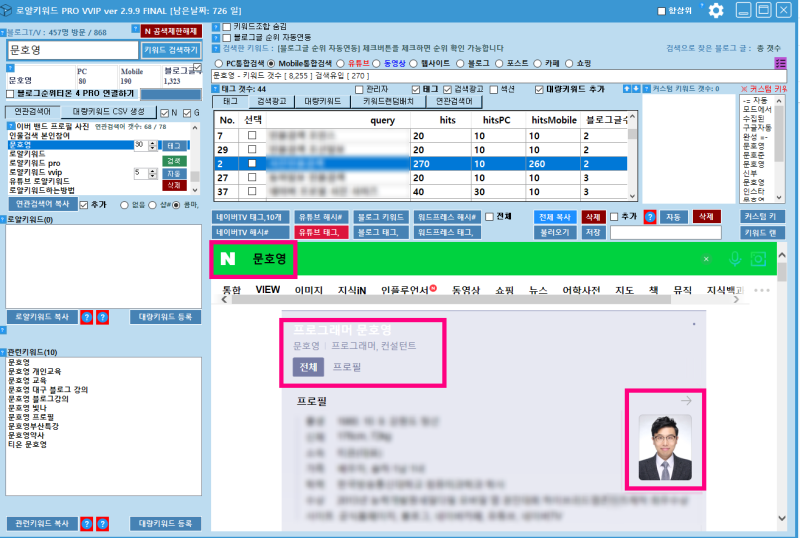Enable 블로그글 순위 자동연동 checkbox
The height and width of the screenshot is (538, 800).
point(227,38)
